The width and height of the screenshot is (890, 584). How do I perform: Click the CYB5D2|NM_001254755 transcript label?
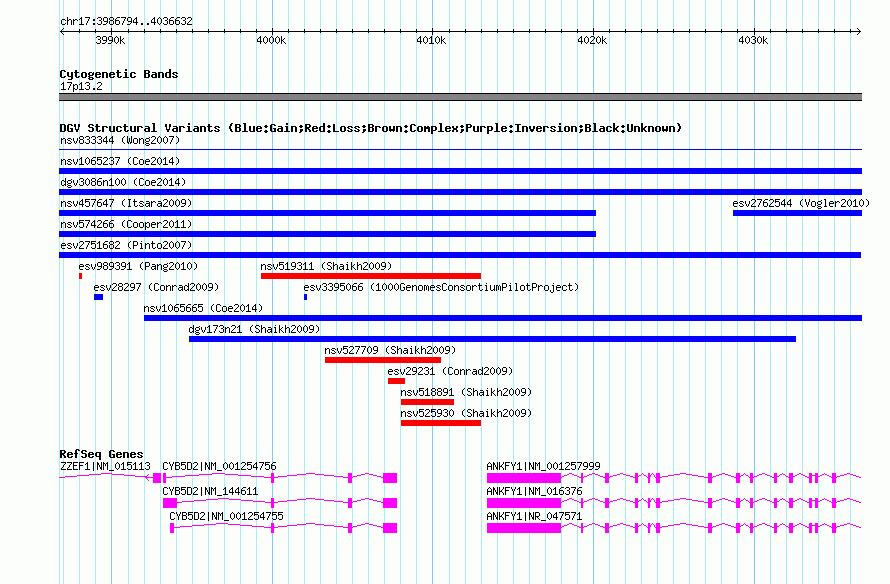226,516
